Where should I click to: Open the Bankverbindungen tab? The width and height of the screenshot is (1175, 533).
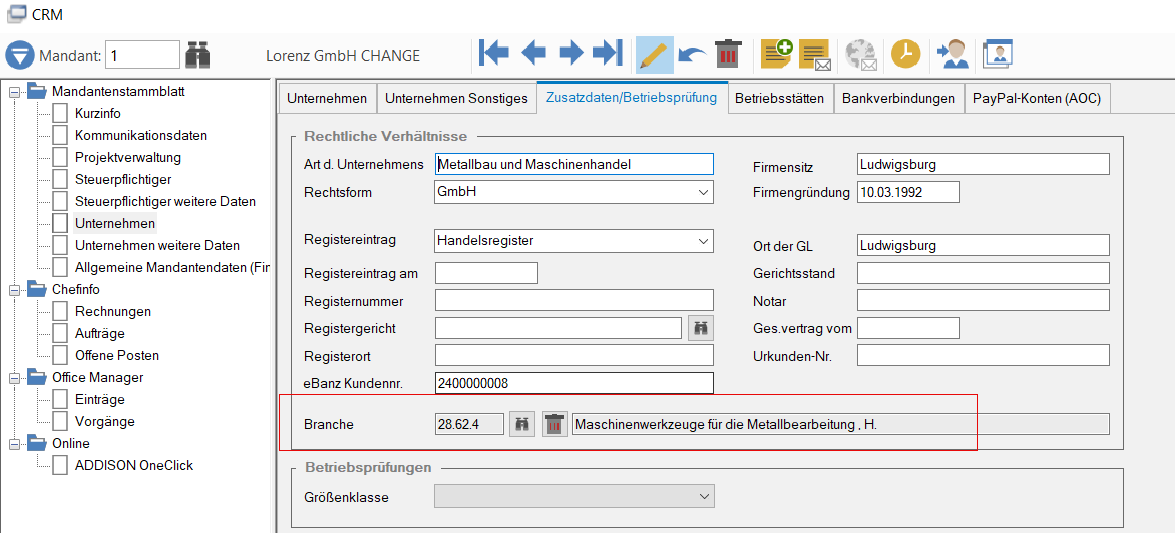coord(898,98)
